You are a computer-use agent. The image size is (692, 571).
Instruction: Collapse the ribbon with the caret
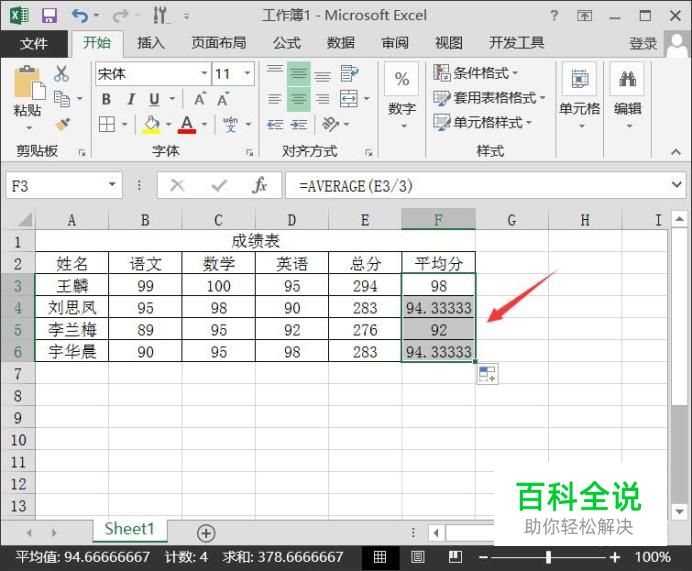coord(676,152)
